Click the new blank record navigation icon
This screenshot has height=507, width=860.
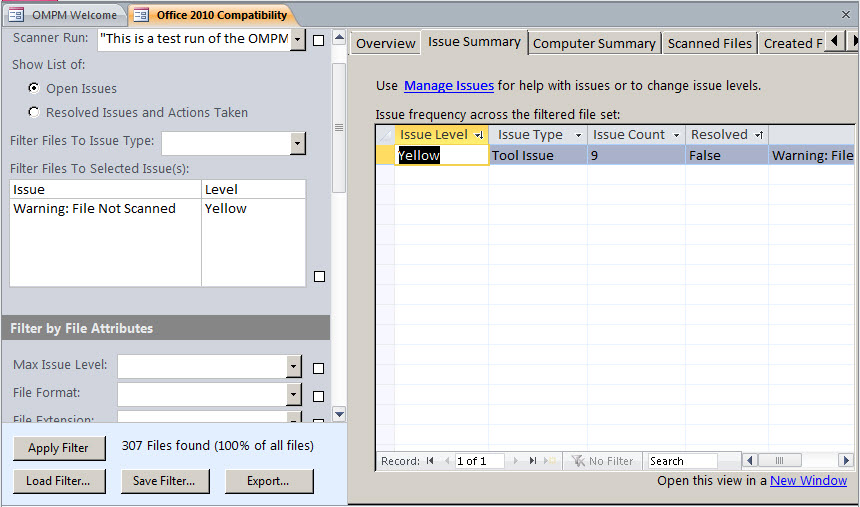549,461
